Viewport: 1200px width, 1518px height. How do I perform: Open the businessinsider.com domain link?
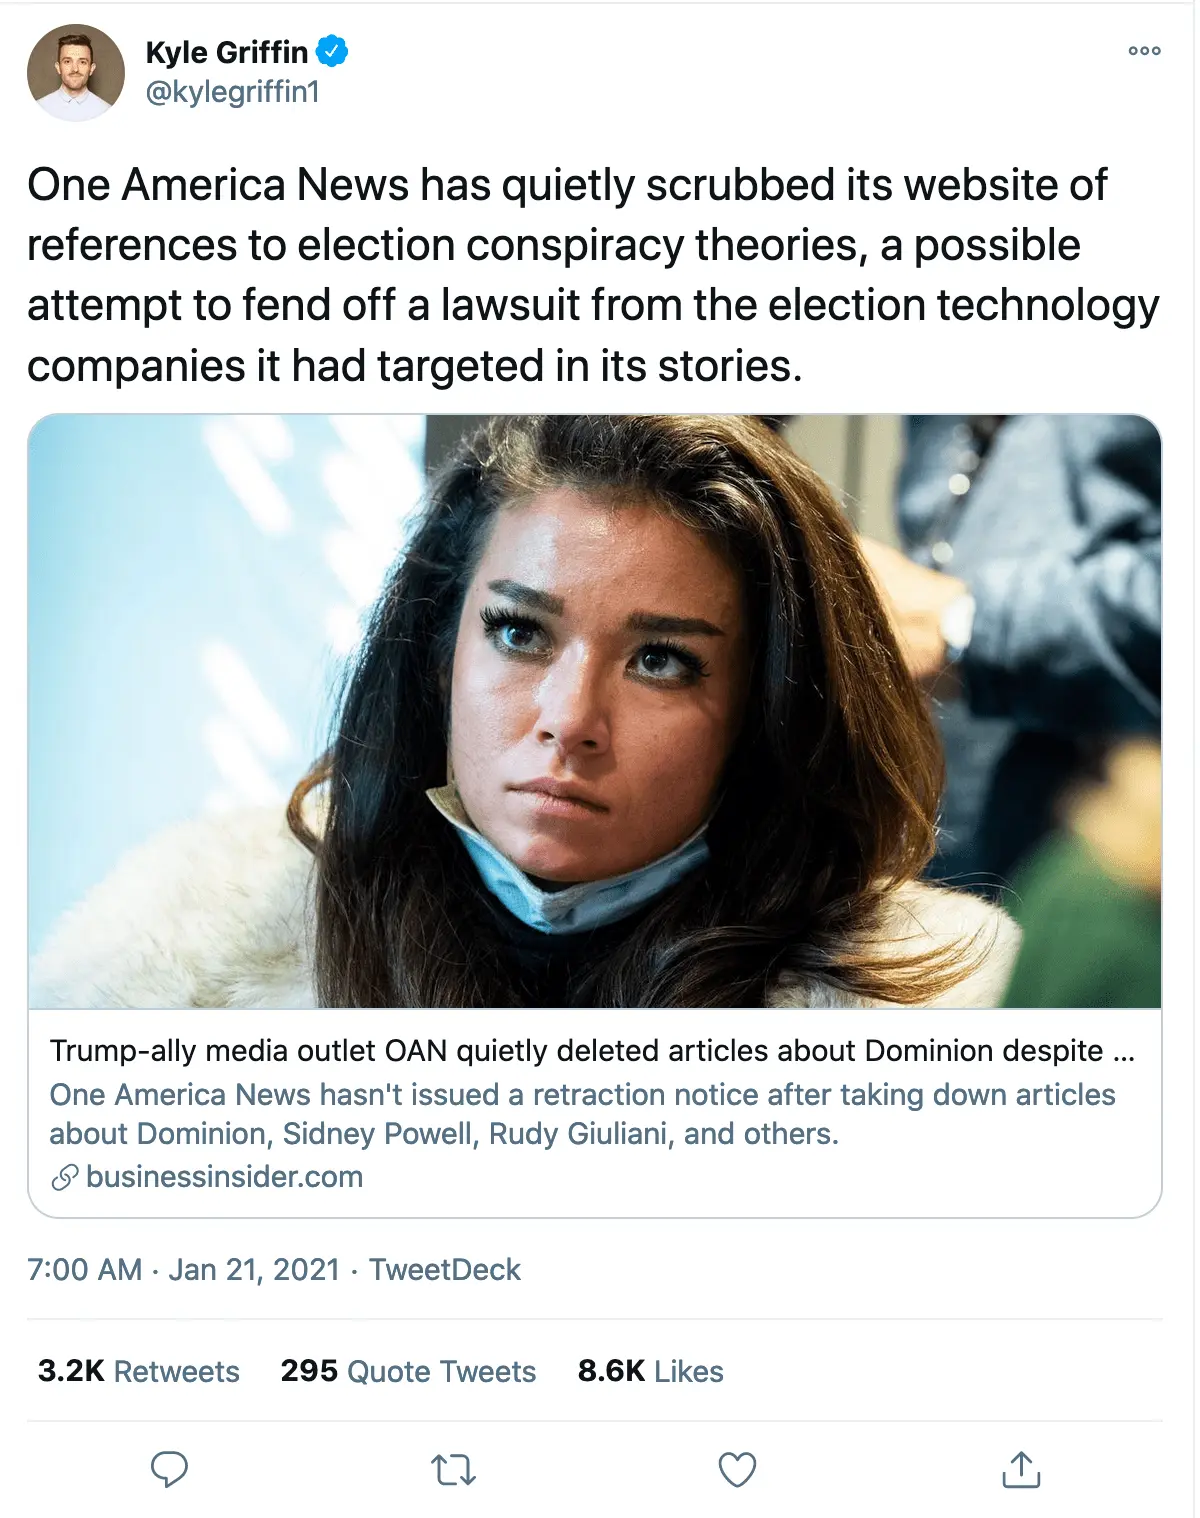pos(224,1177)
